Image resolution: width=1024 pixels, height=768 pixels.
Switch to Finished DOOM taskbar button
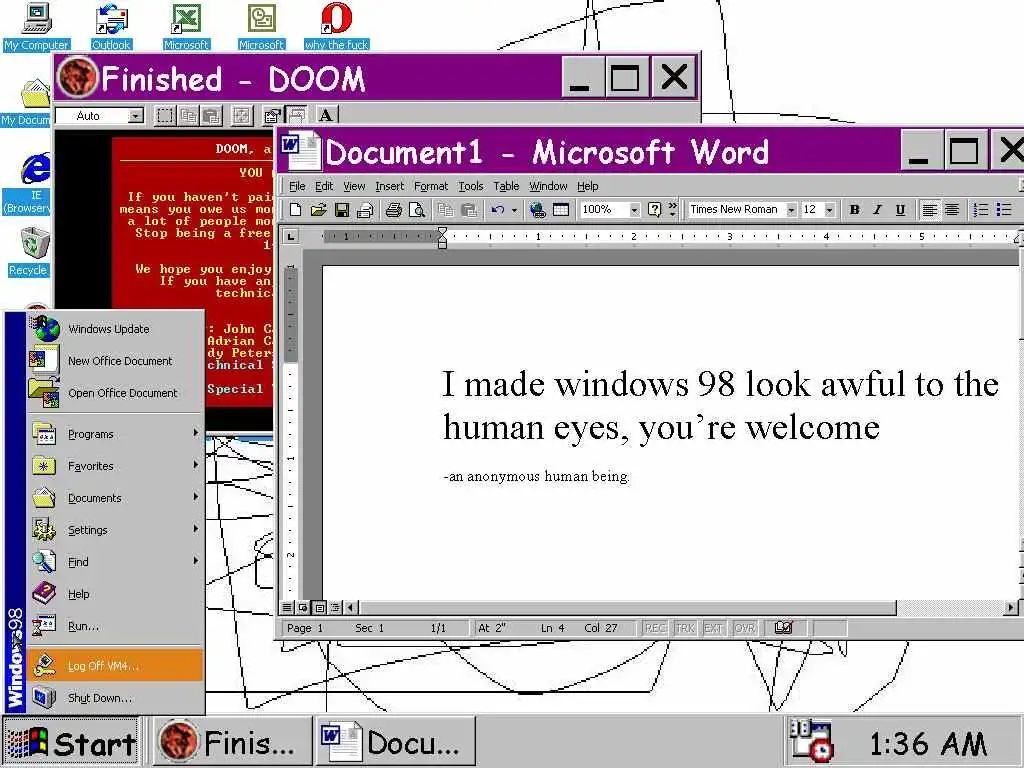[x=233, y=743]
